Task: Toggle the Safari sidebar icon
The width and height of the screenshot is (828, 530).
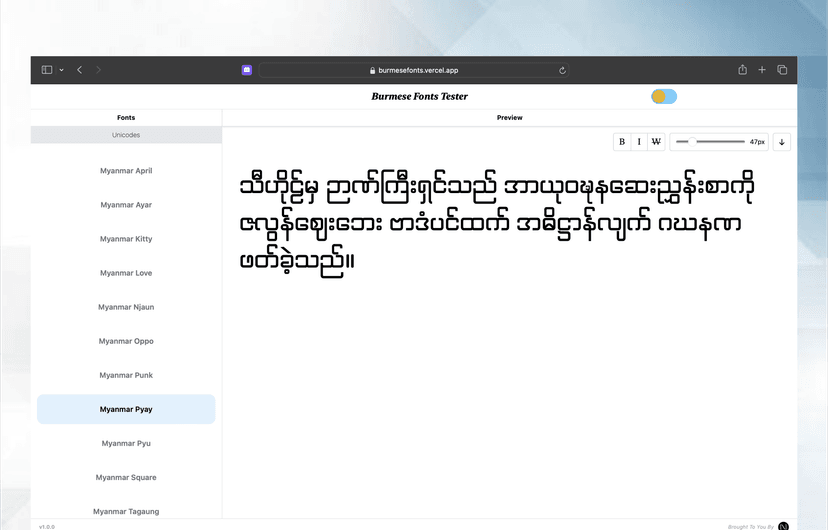Action: pos(47,70)
